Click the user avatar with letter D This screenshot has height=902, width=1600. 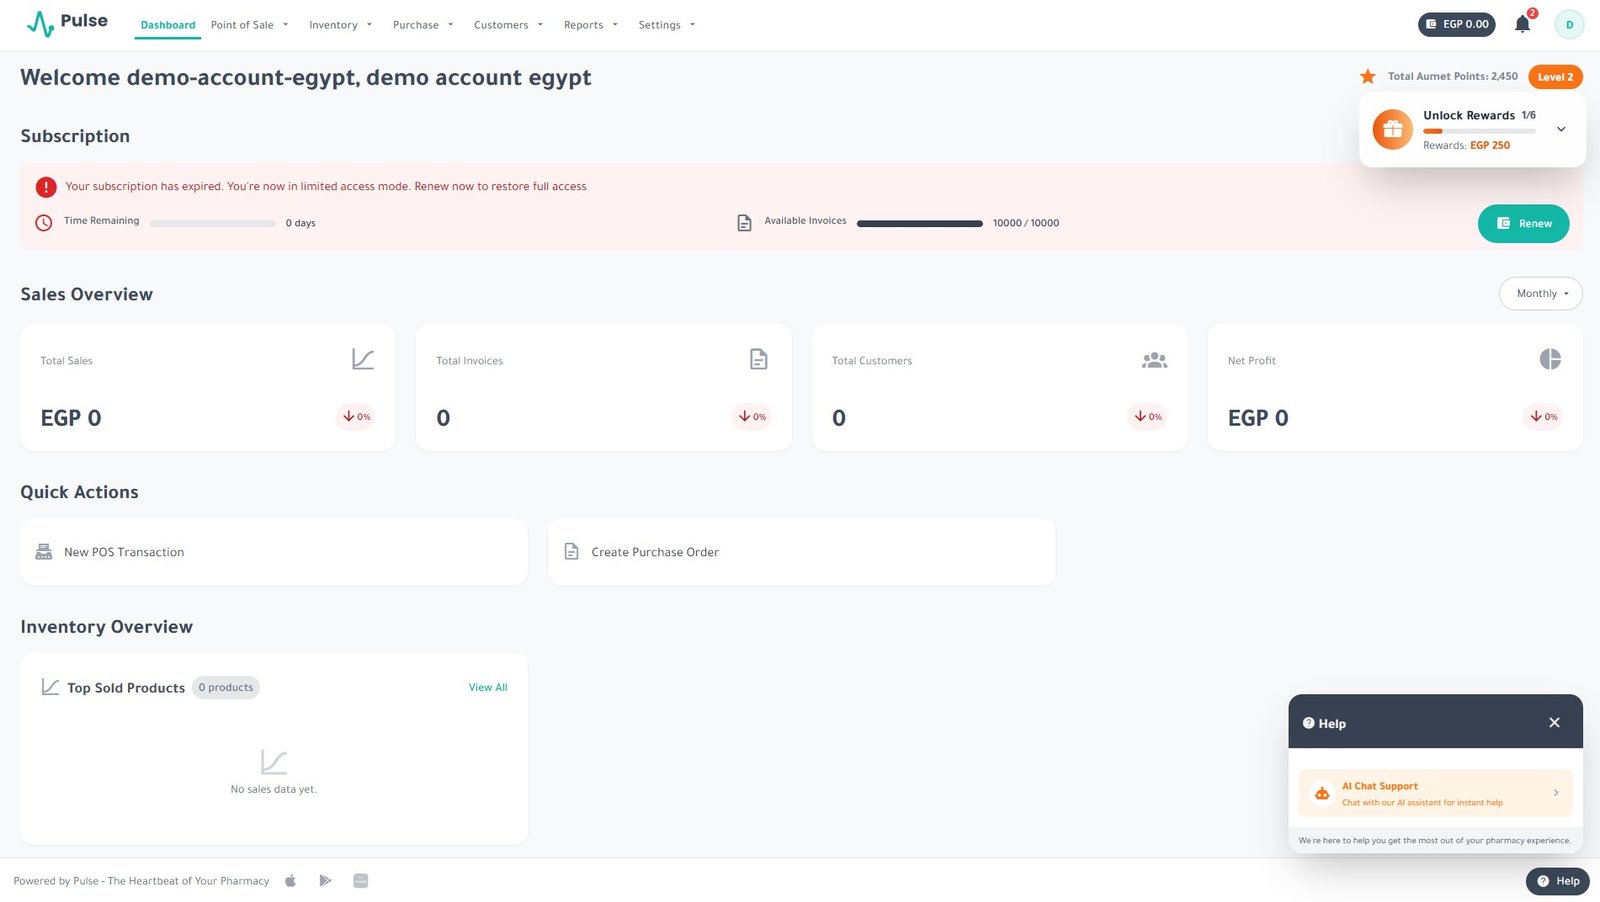coord(1569,25)
